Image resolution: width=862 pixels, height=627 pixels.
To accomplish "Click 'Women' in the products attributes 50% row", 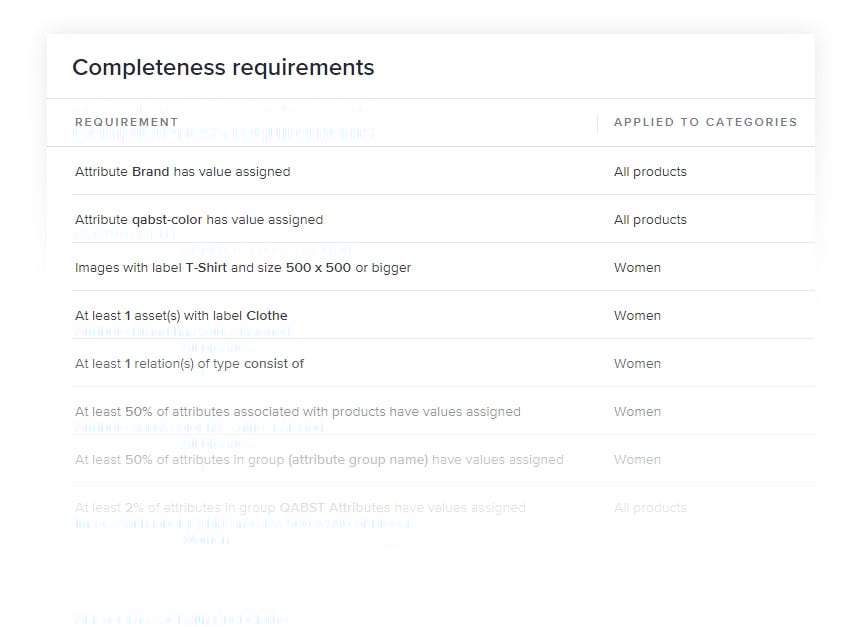I will click(x=637, y=412).
